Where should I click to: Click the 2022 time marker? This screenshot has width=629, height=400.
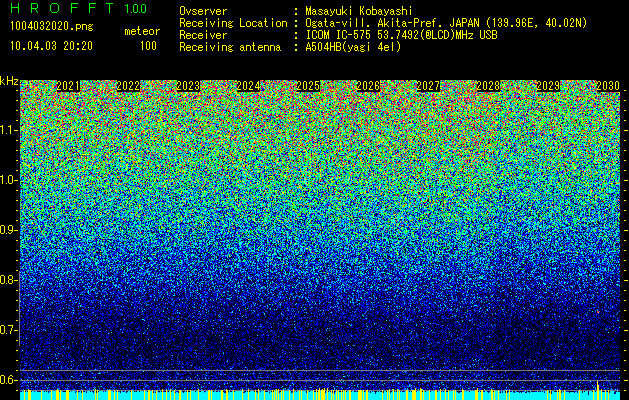tap(128, 86)
